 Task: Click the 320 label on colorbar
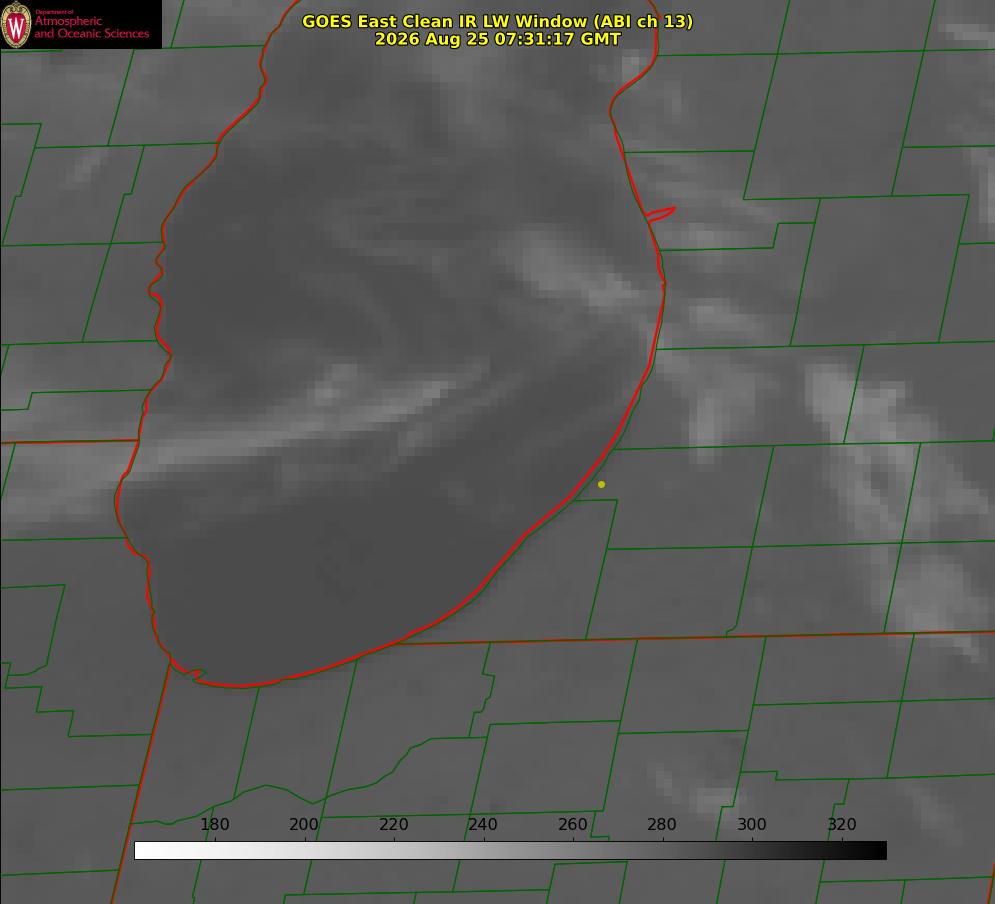click(x=842, y=824)
